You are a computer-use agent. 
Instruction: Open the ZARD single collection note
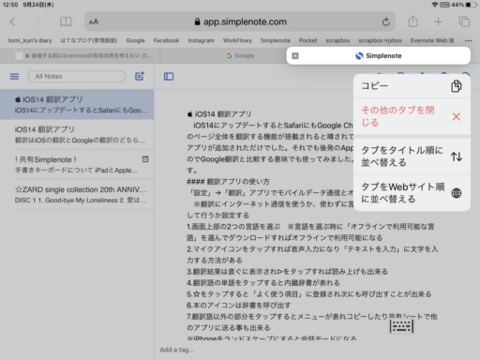[x=77, y=194]
